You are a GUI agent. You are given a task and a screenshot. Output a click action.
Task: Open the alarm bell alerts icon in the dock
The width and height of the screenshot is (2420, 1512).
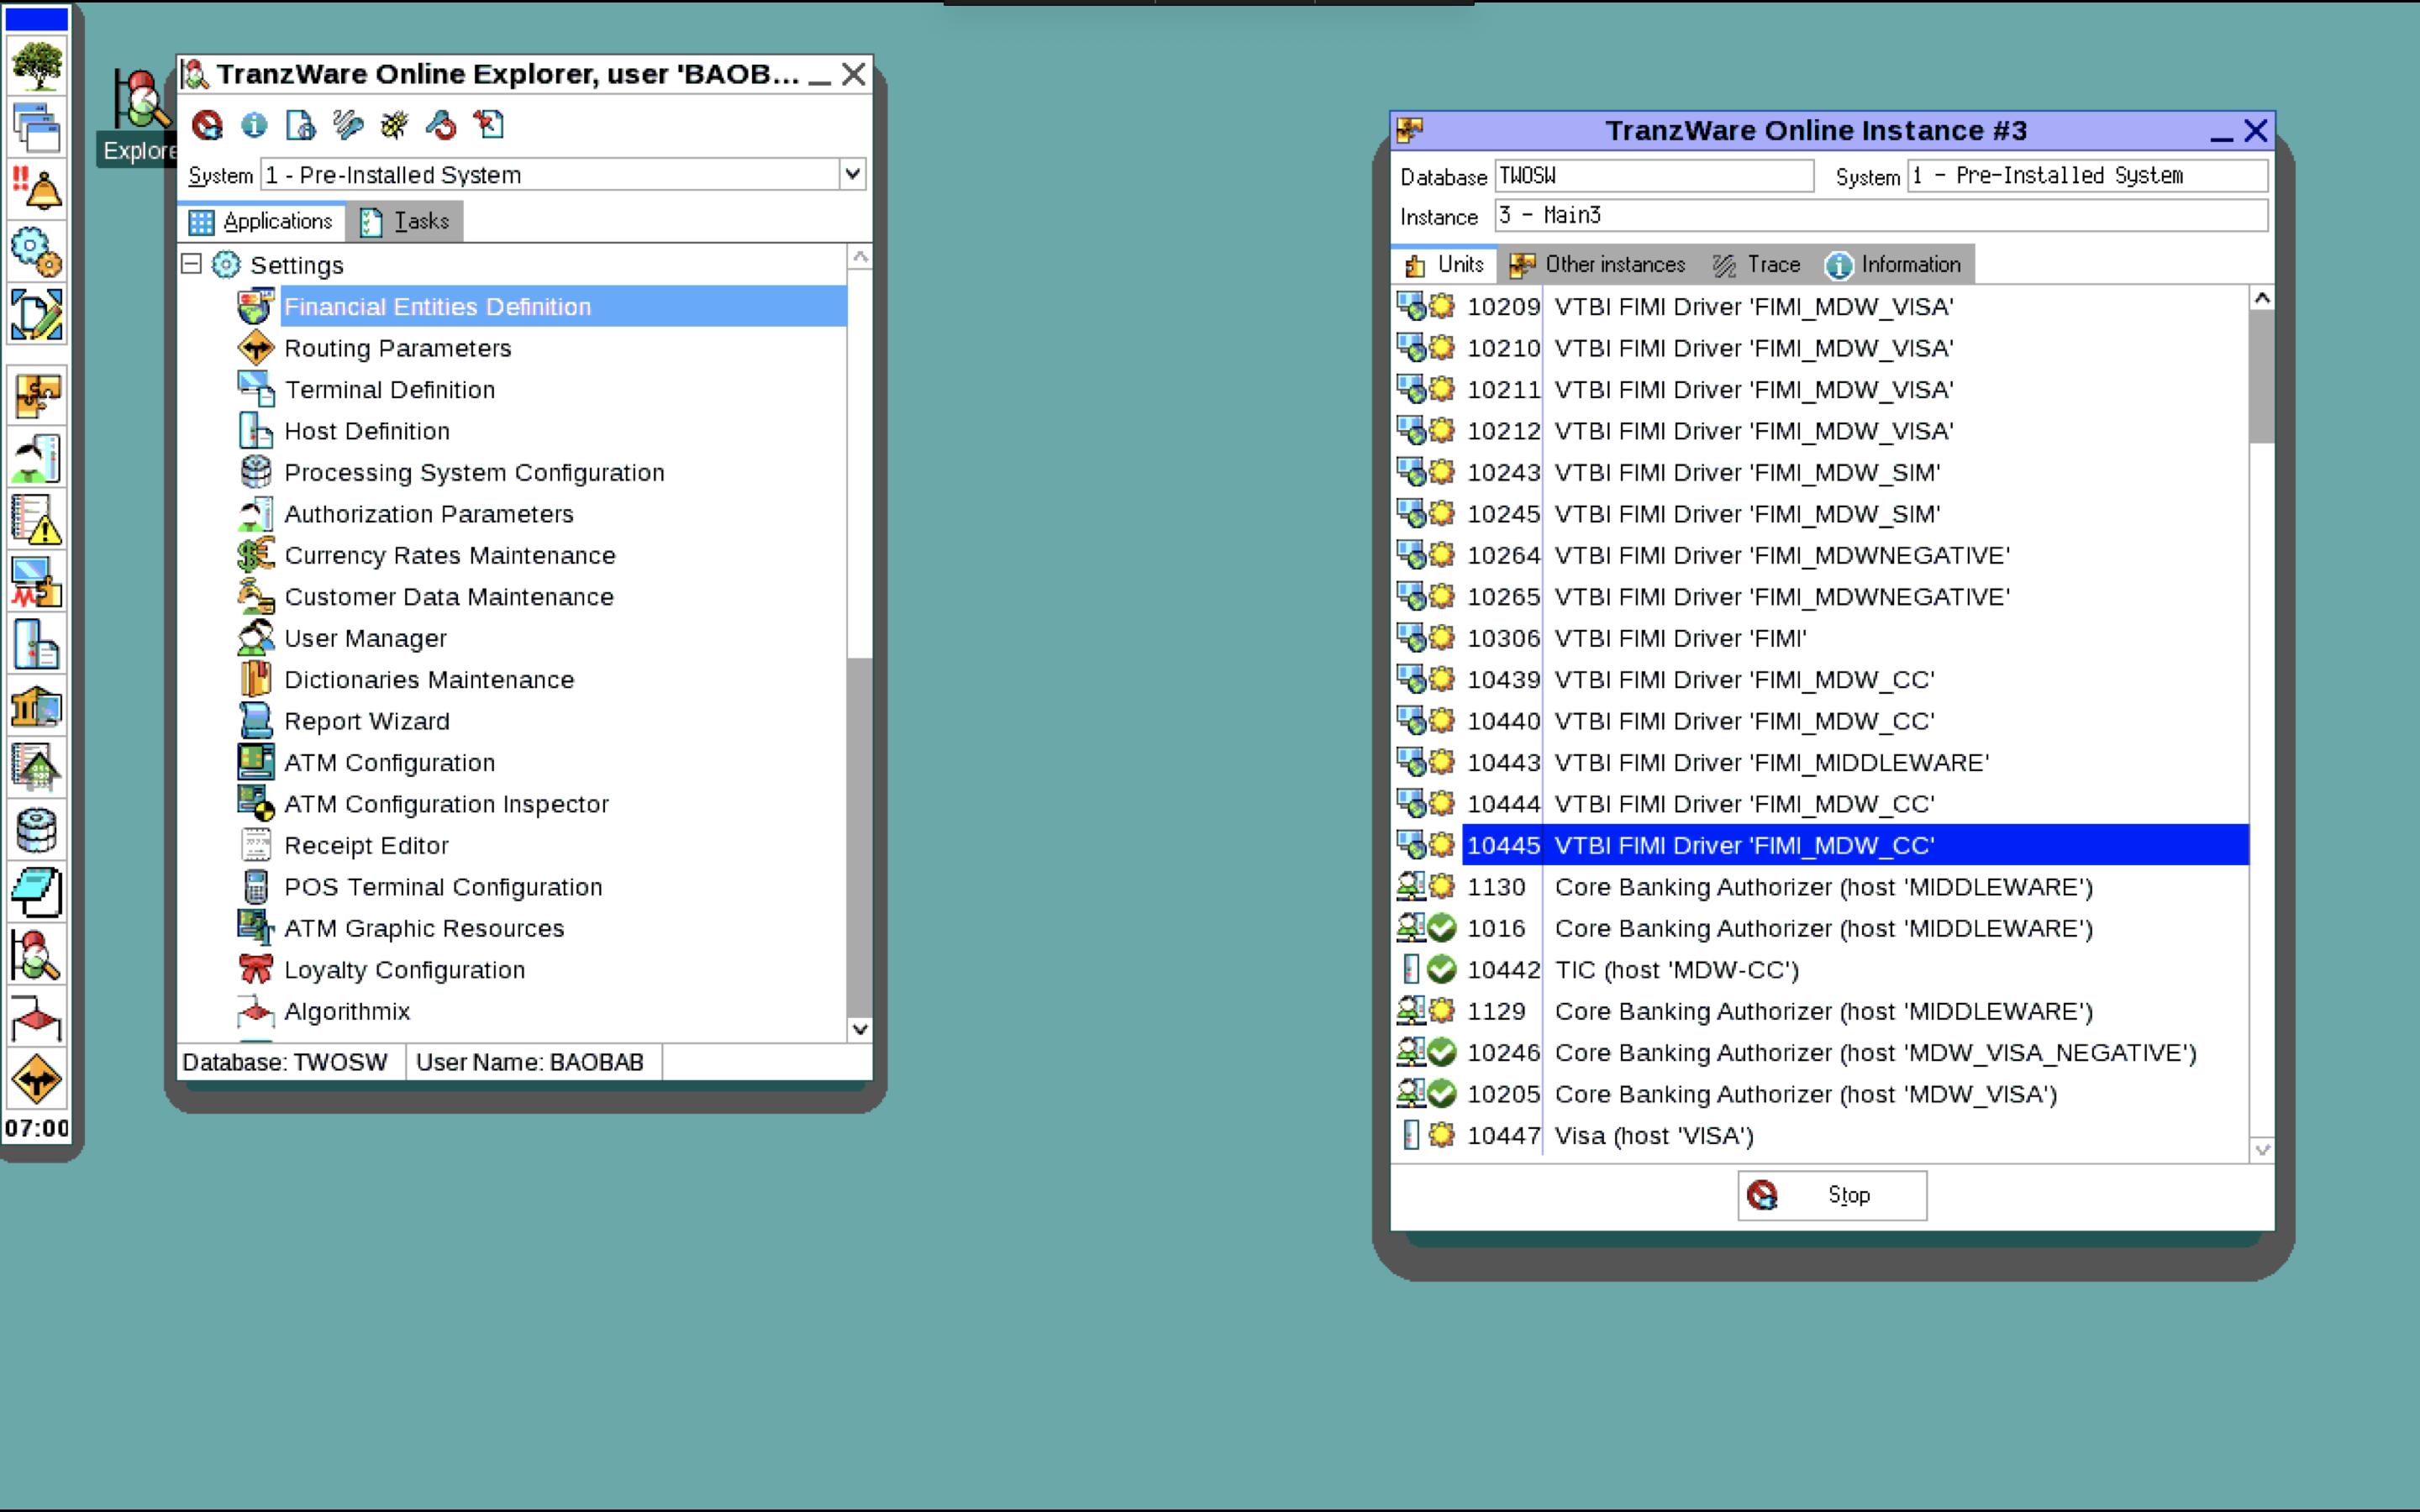37,189
